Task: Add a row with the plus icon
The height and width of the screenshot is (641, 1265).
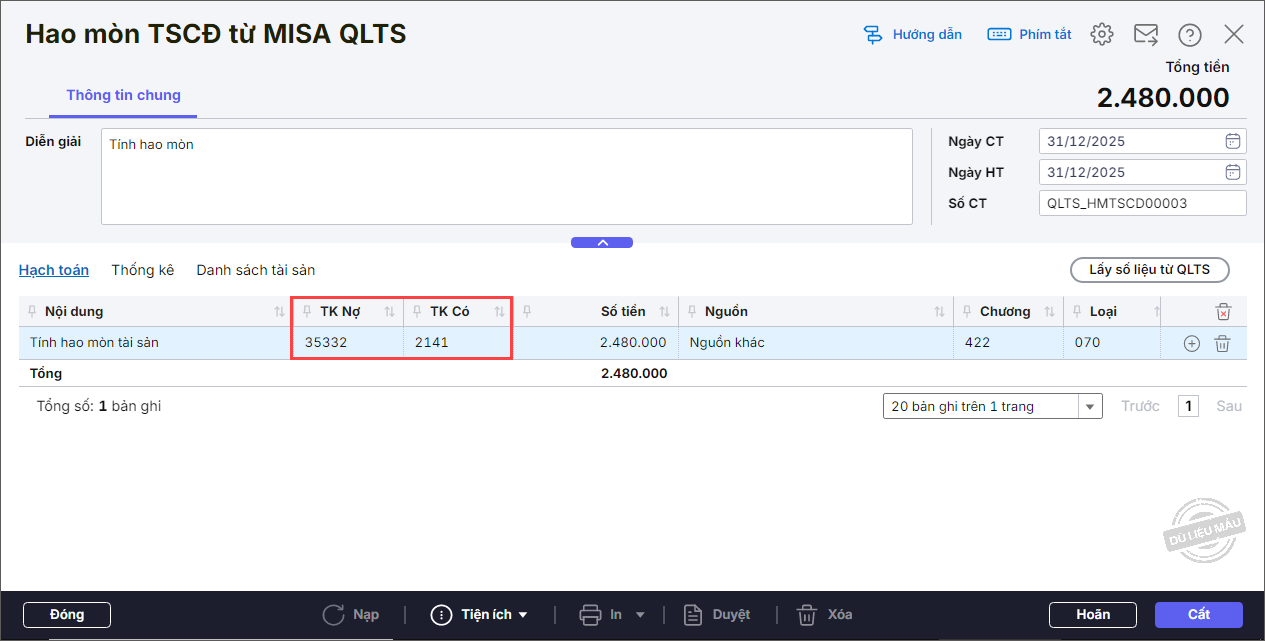Action: tap(1191, 343)
